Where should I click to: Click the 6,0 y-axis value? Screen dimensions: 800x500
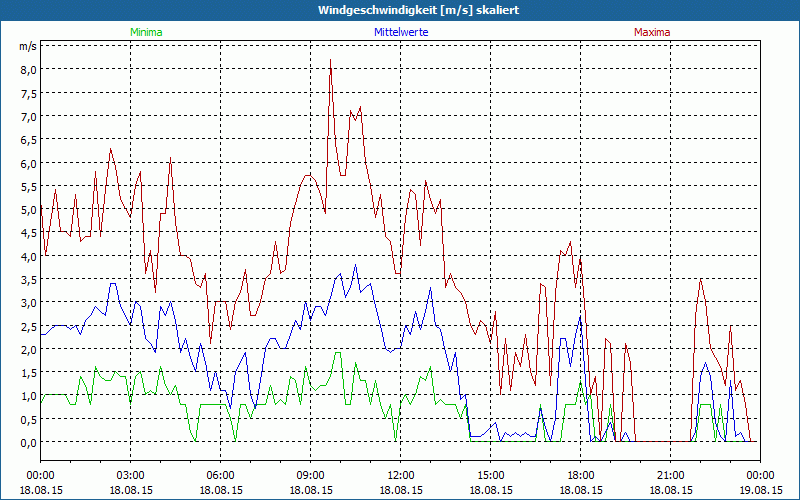pos(28,163)
